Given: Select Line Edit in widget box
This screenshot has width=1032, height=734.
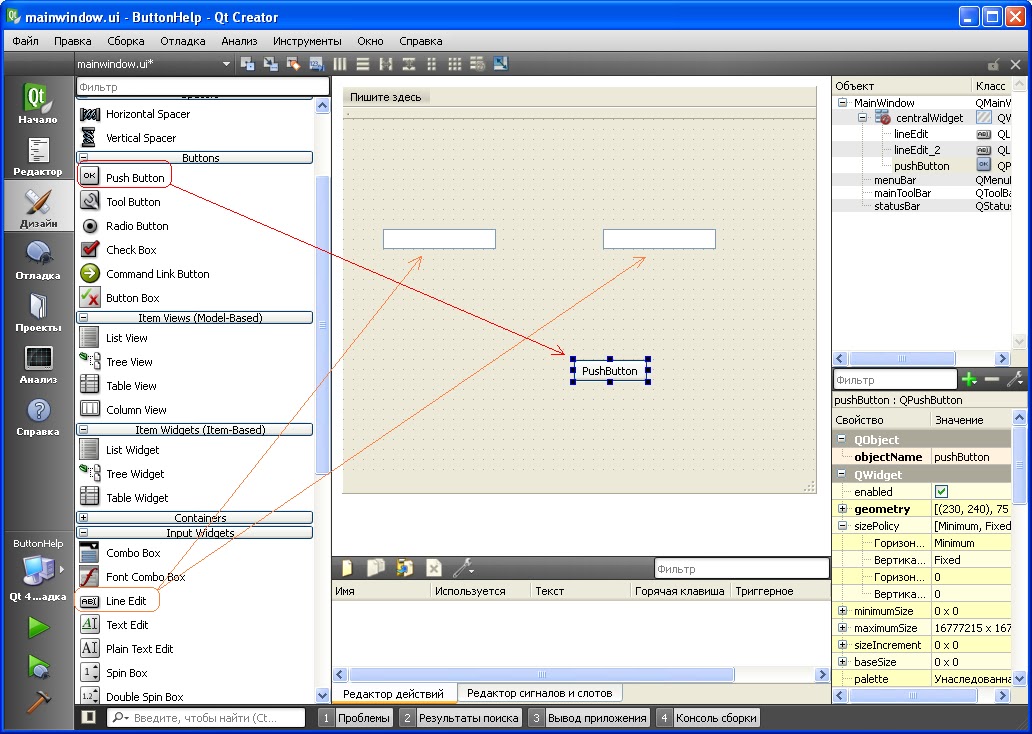Looking at the screenshot, I should pos(117,600).
